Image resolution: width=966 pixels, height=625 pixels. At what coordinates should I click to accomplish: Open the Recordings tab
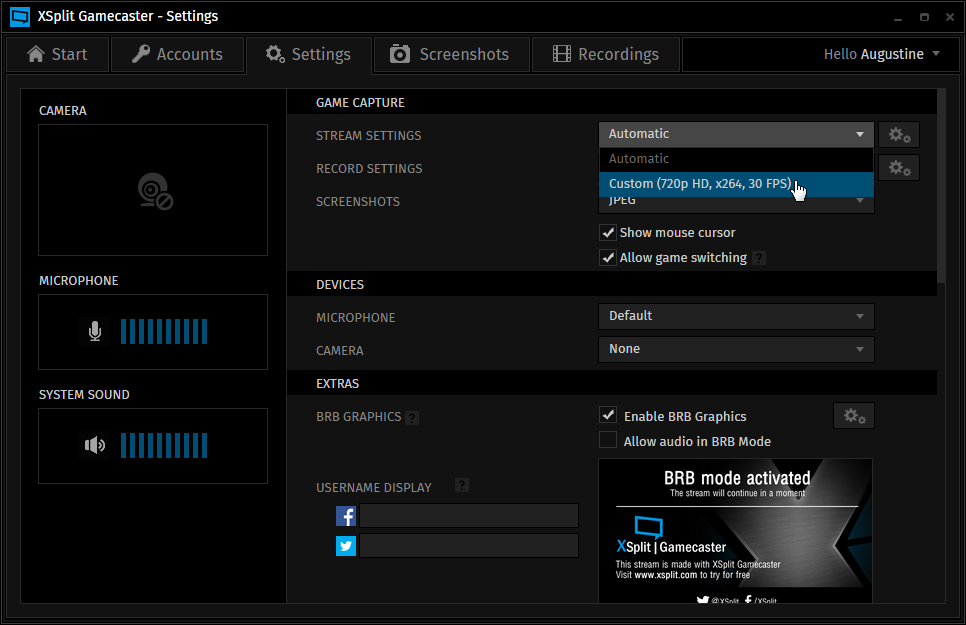(606, 54)
